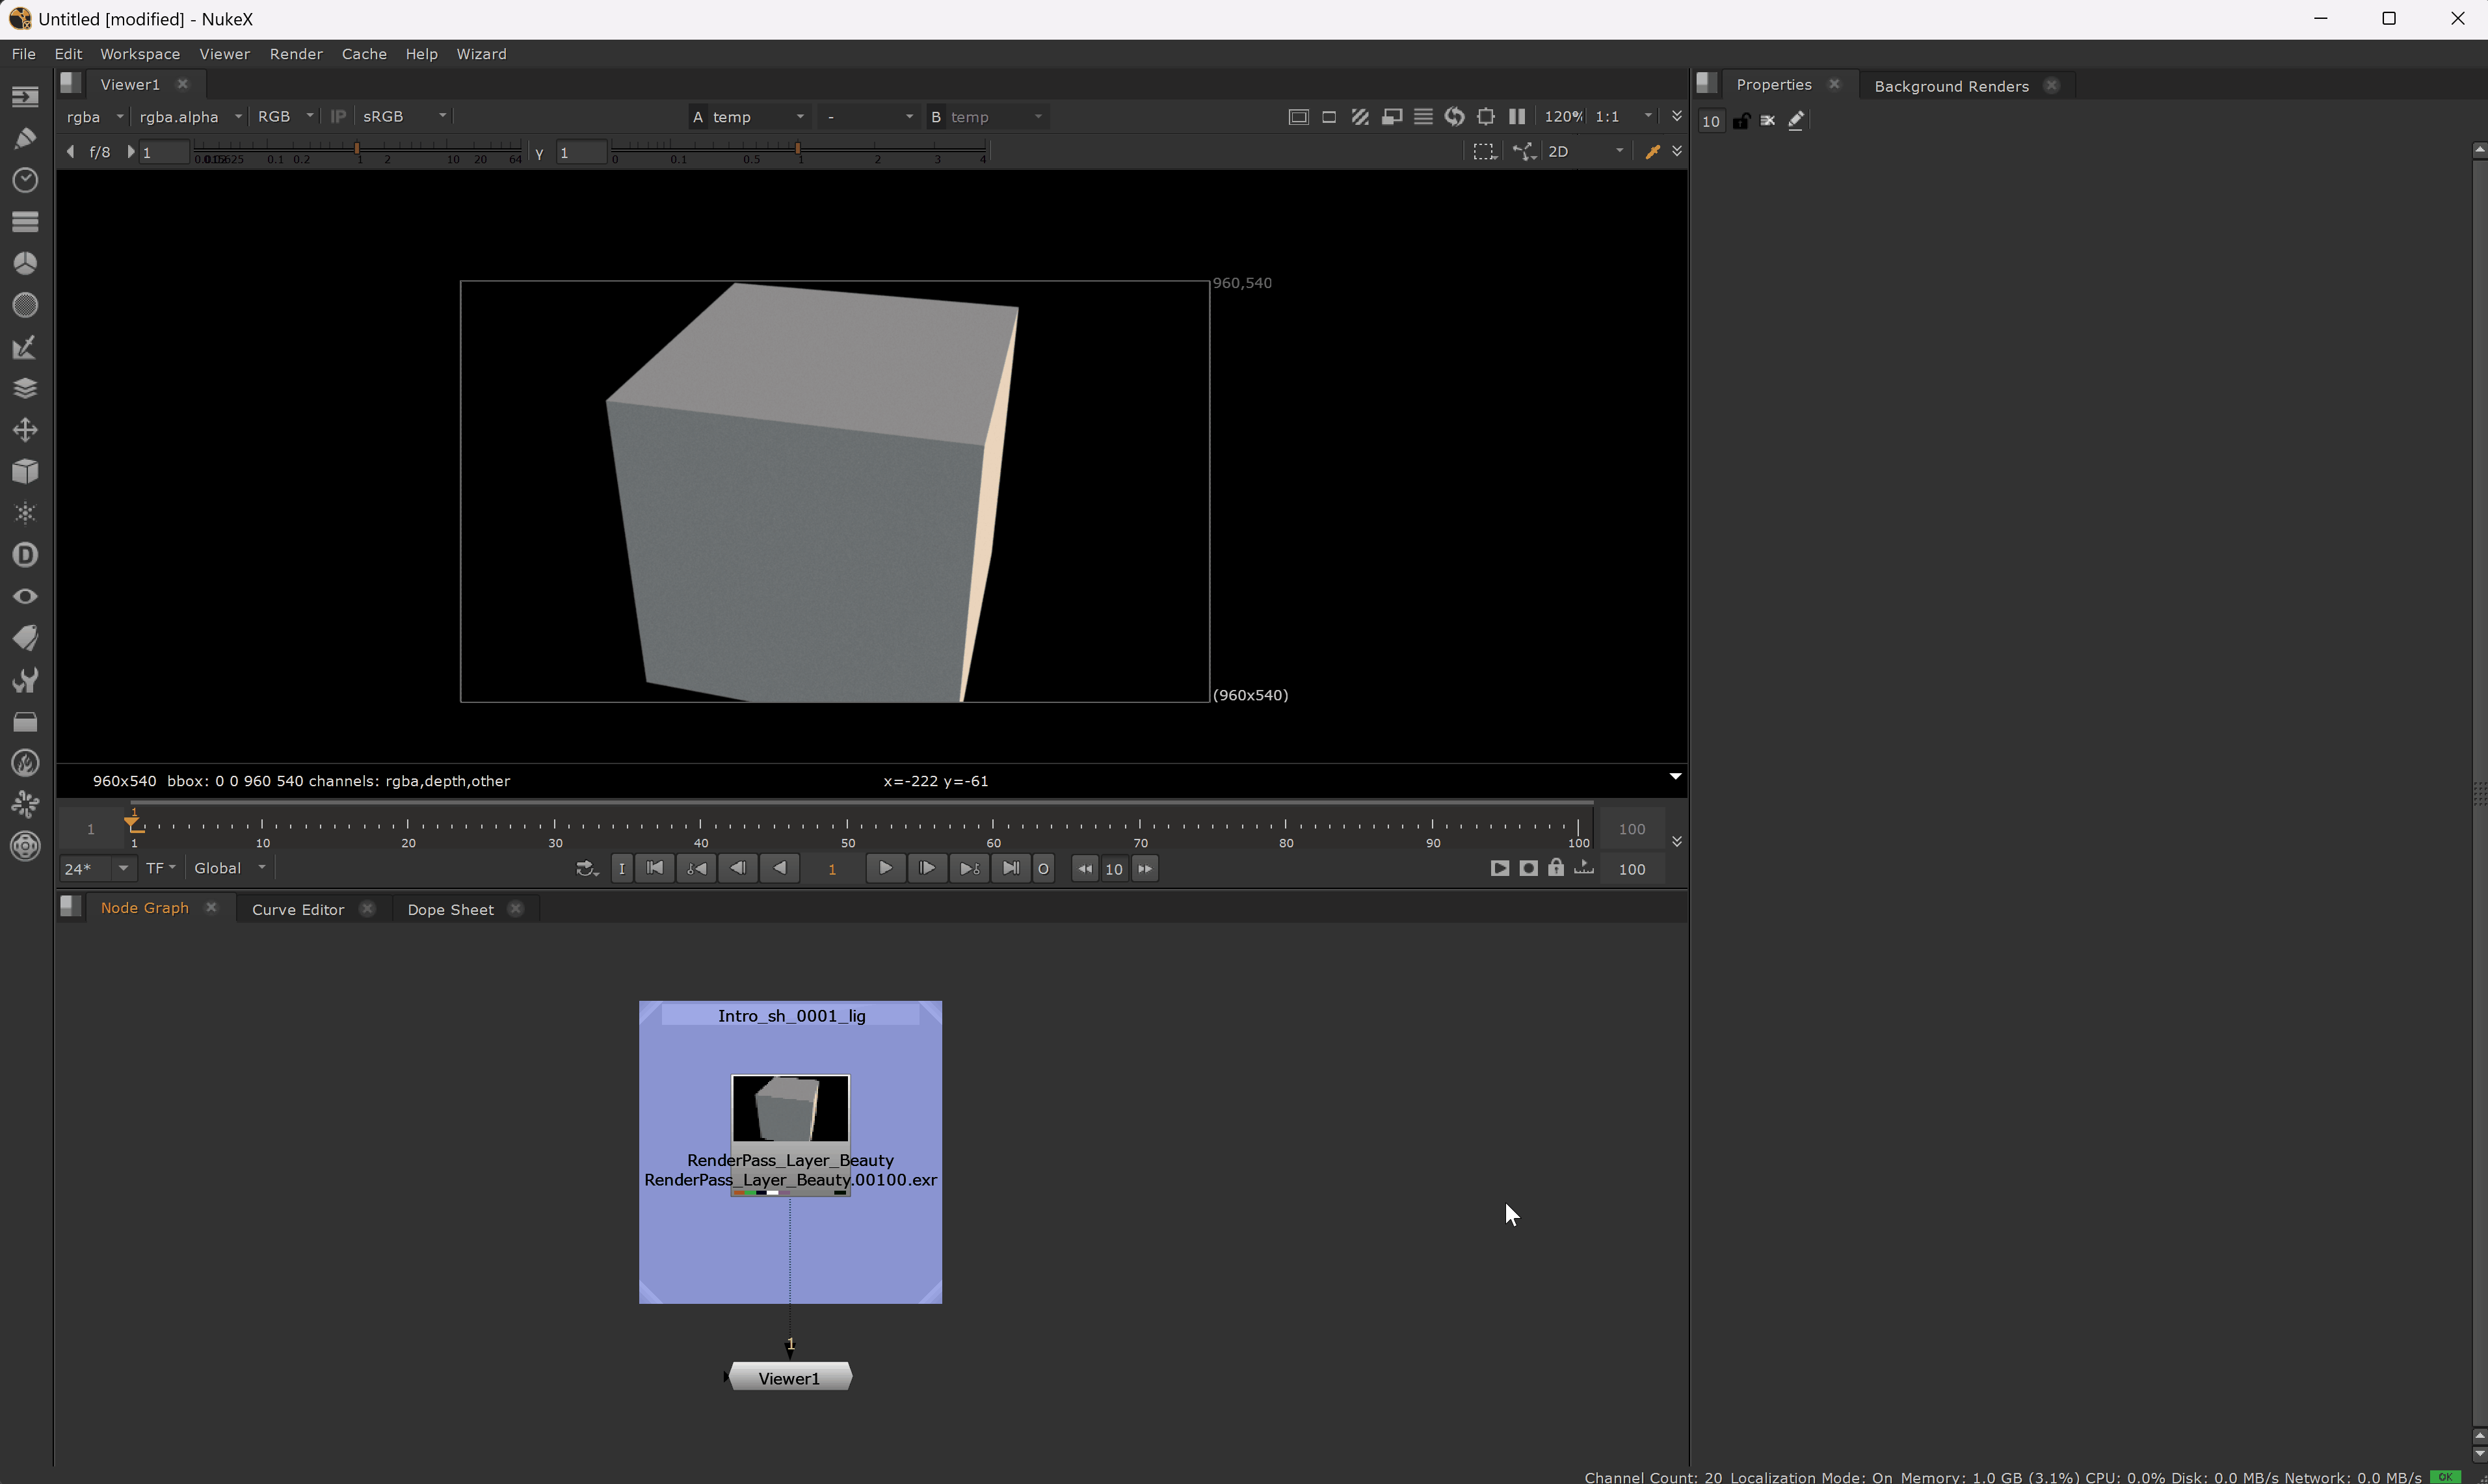Viewport: 2488px width, 1484px height.
Task: Click the viewer color picker dropper icon
Action: pos(1652,152)
